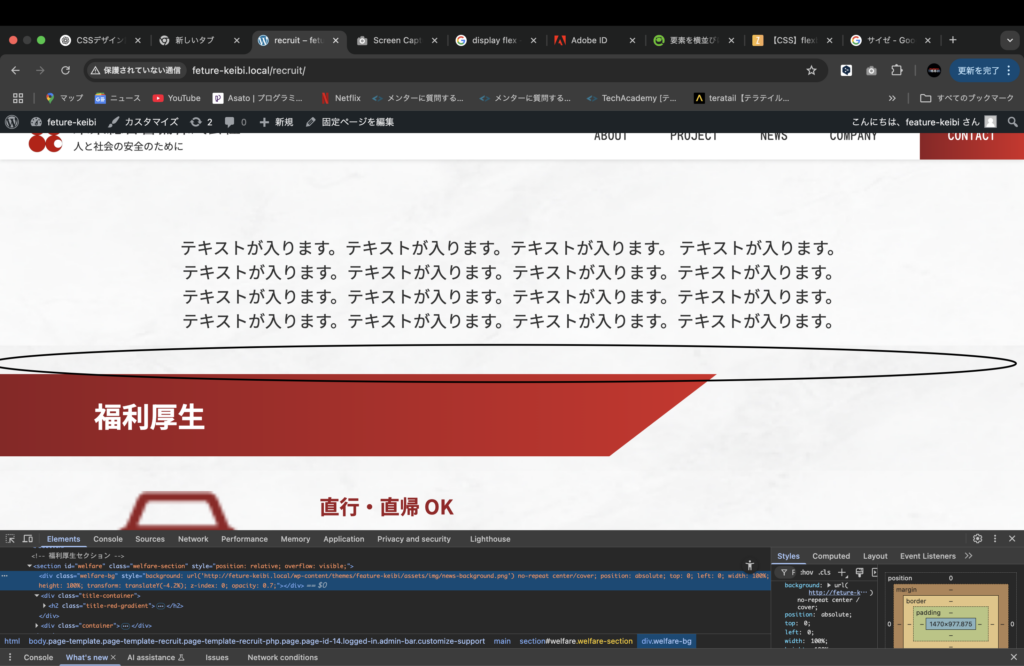
Task: Open the accessibility tree toggle button
Action: 749,566
